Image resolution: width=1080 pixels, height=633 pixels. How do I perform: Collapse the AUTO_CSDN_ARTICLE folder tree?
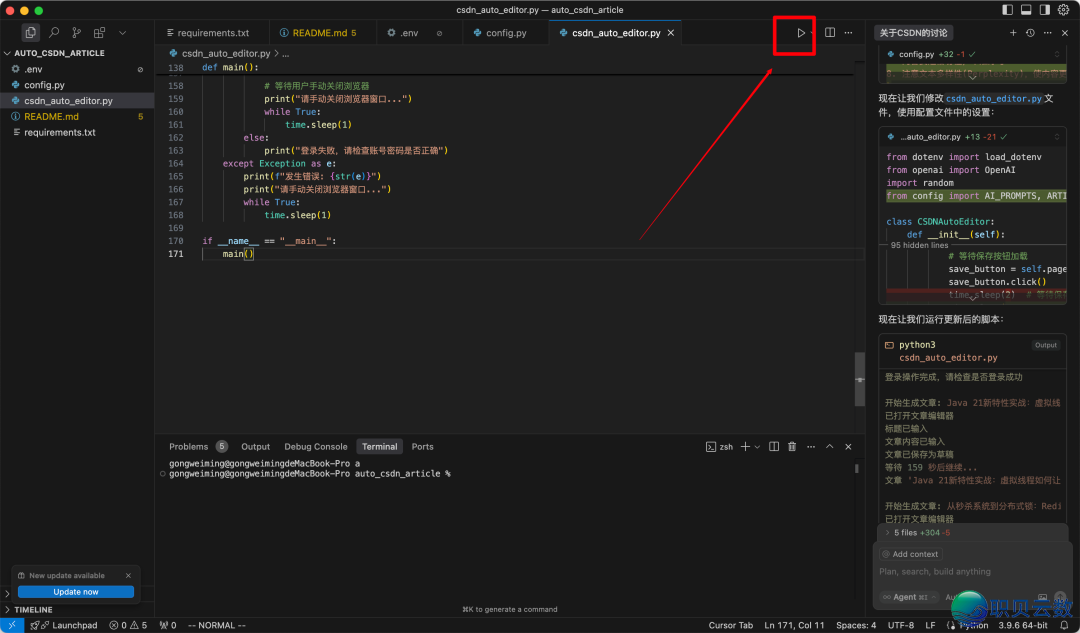[x=58, y=53]
